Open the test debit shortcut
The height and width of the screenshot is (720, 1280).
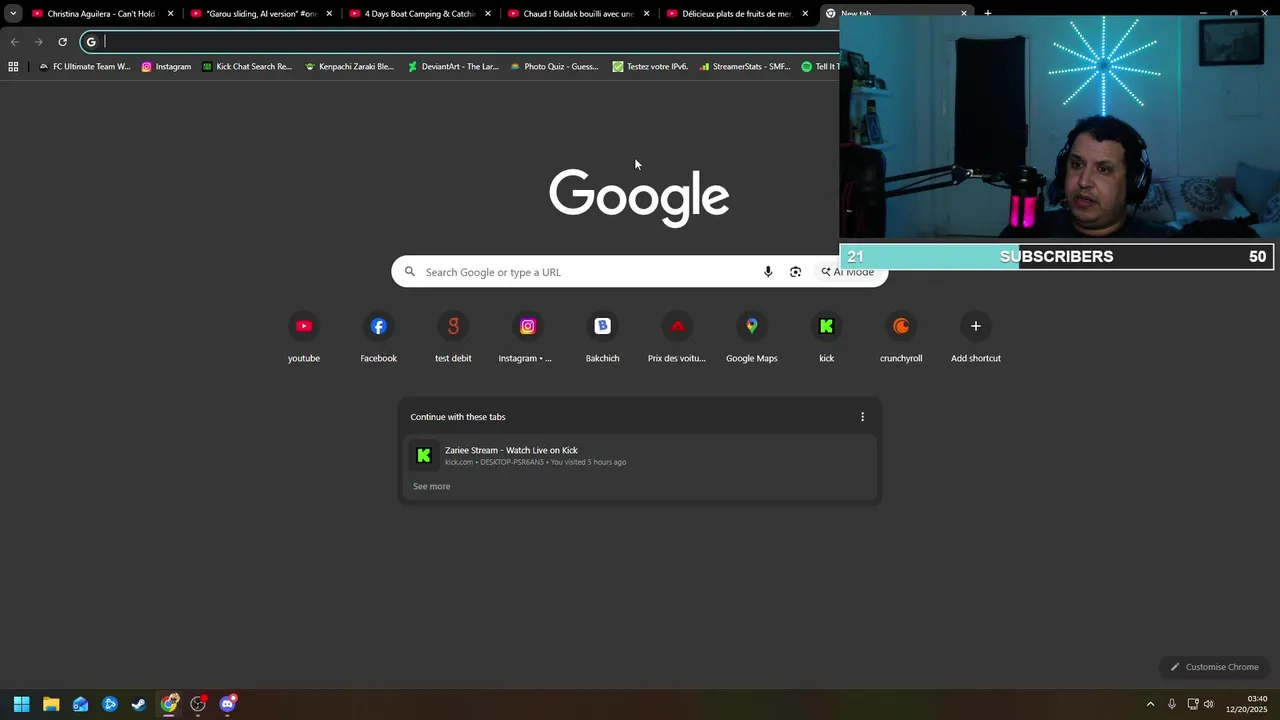[x=453, y=337]
